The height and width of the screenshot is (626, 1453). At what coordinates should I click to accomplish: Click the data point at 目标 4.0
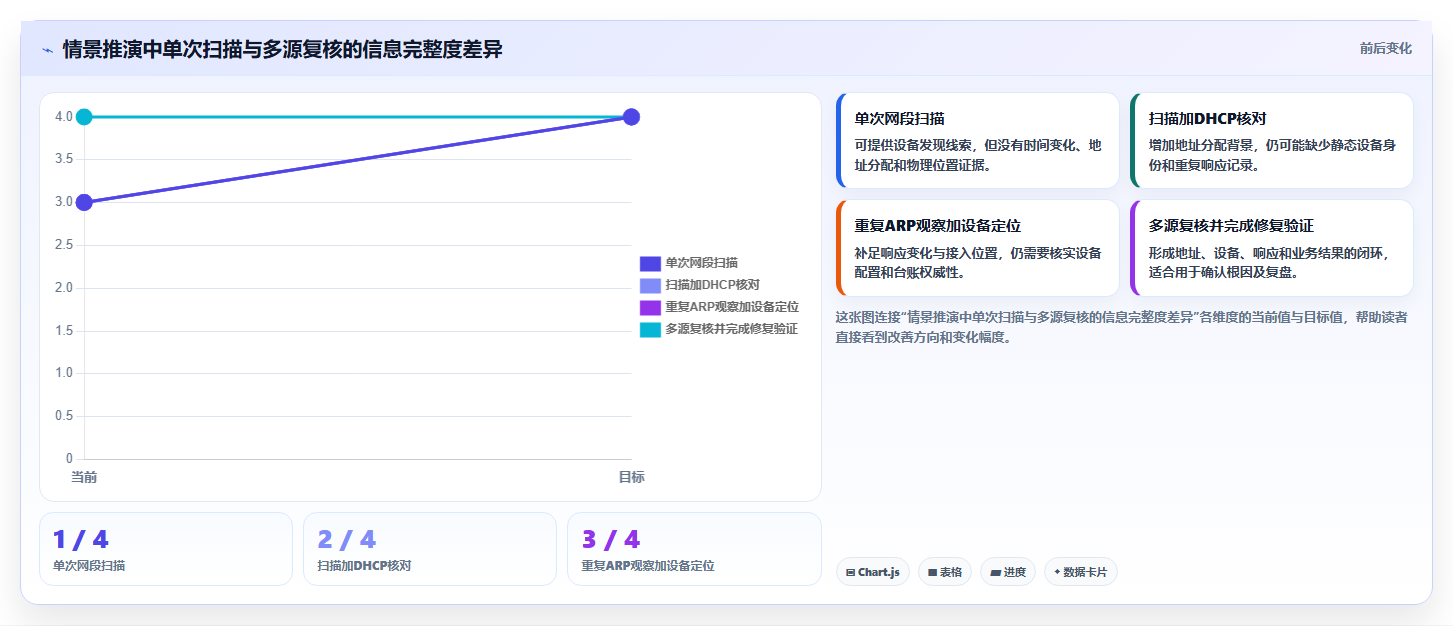(631, 117)
